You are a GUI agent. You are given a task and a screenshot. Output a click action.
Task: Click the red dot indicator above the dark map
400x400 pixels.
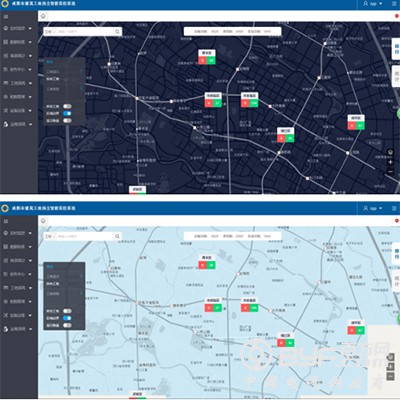[397, 16]
